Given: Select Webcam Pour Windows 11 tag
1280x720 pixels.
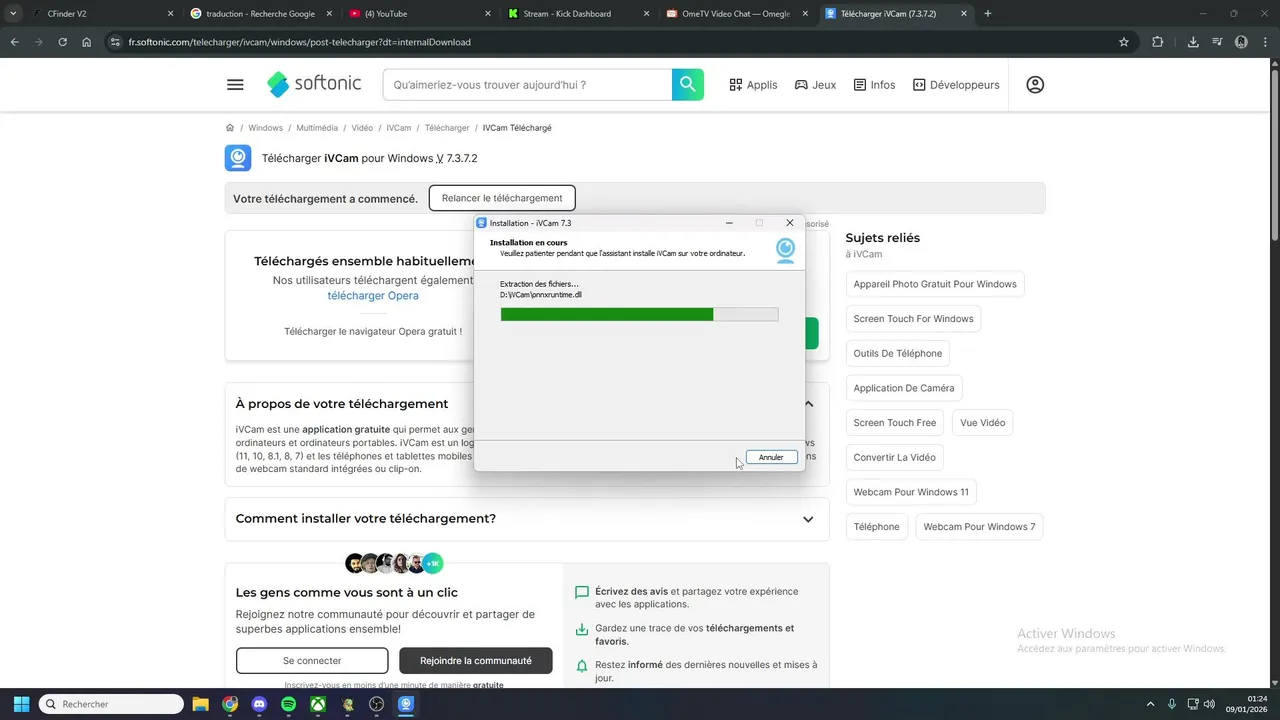Looking at the screenshot, I should click(911, 492).
